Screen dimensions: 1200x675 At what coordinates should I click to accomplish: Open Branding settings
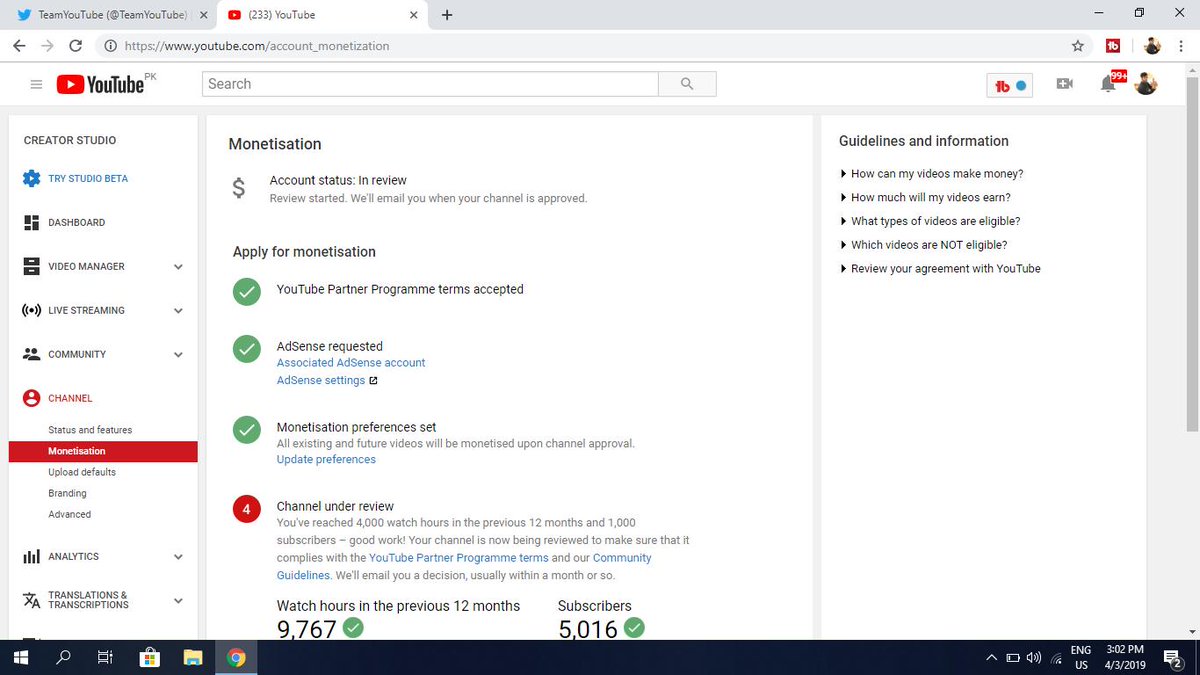click(67, 493)
